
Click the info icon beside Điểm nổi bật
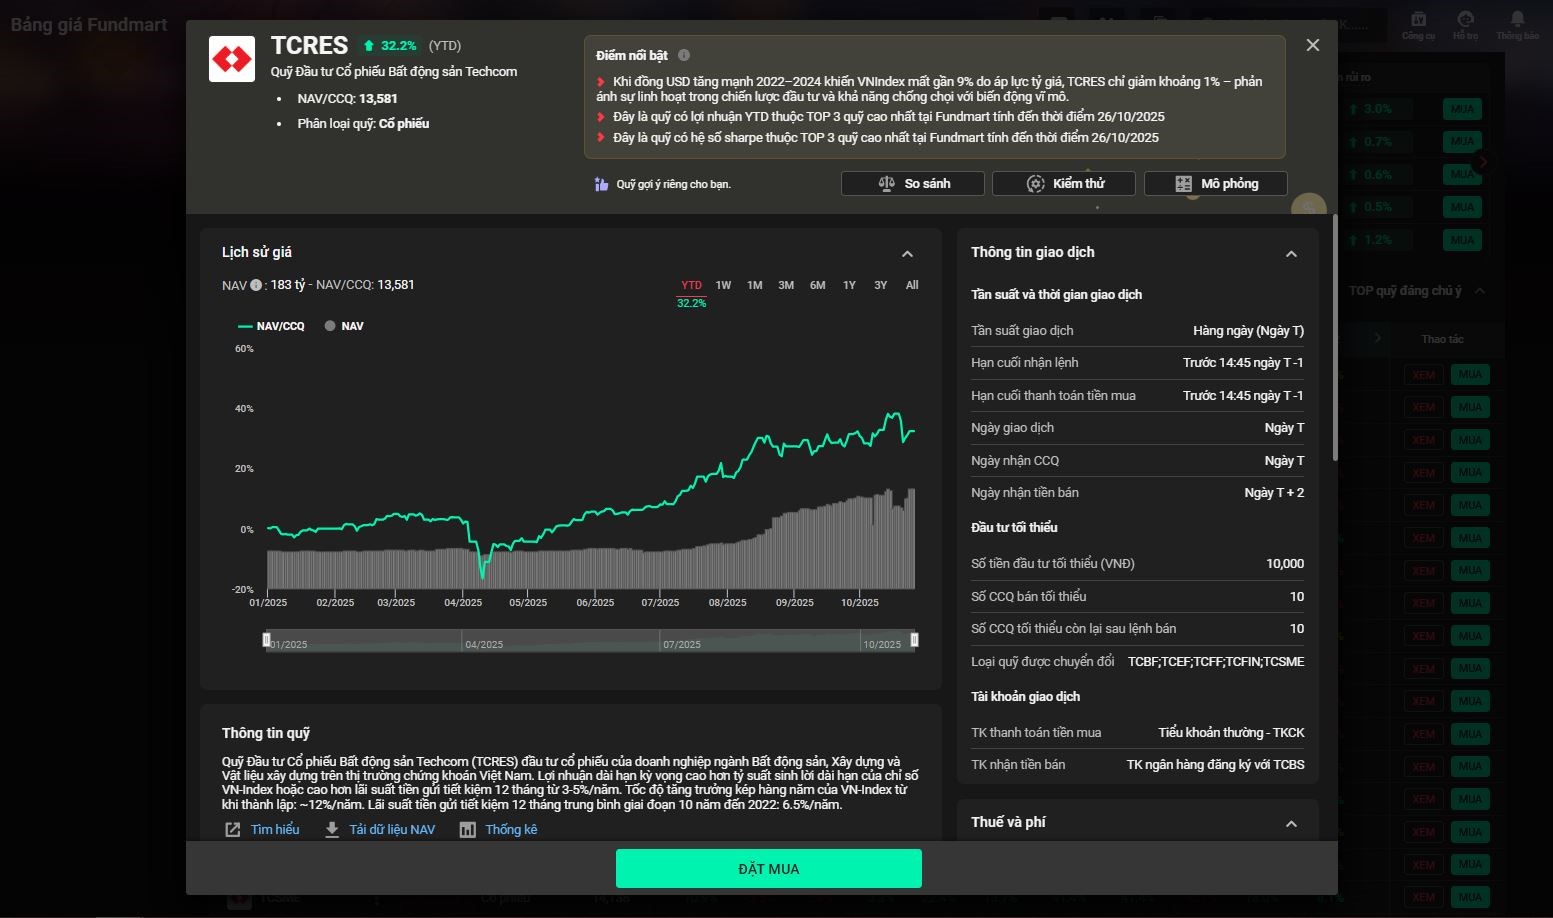(x=684, y=55)
